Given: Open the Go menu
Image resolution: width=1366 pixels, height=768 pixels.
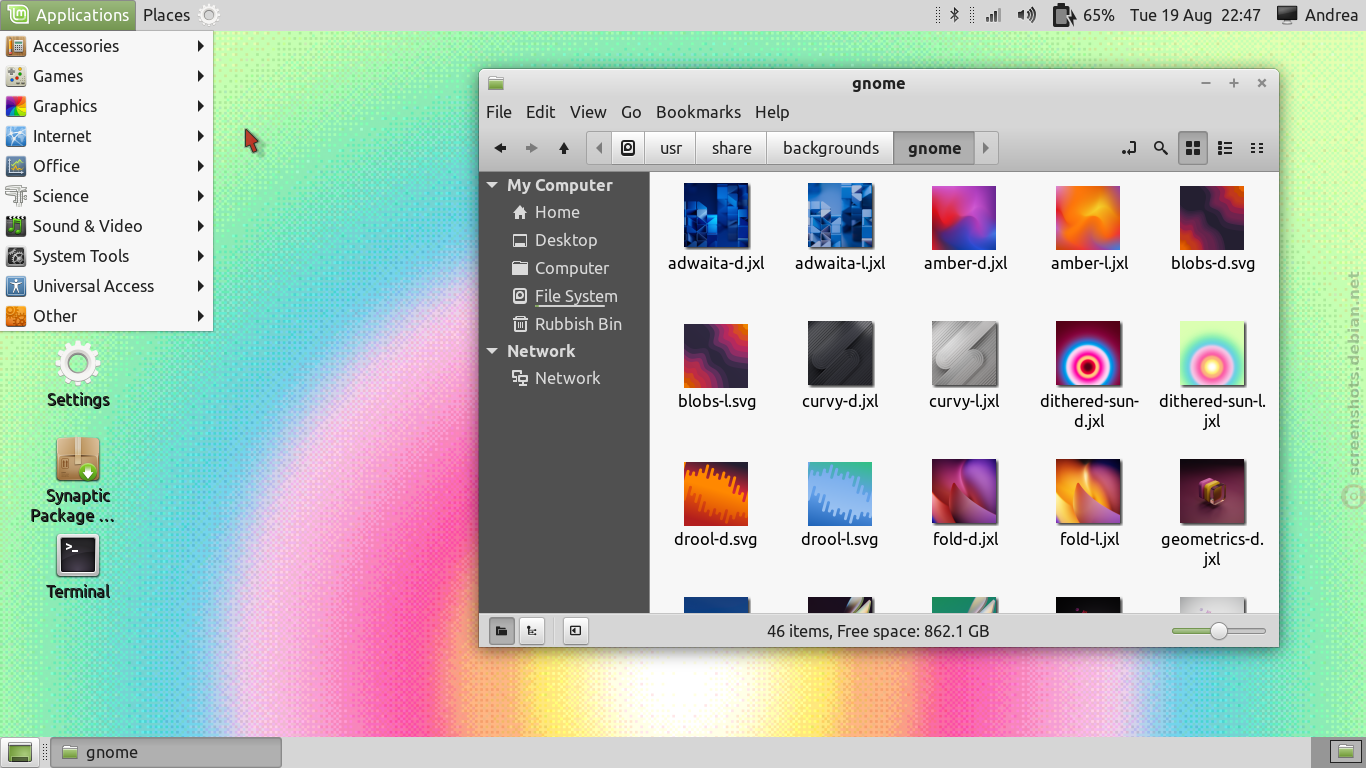Looking at the screenshot, I should [x=631, y=112].
